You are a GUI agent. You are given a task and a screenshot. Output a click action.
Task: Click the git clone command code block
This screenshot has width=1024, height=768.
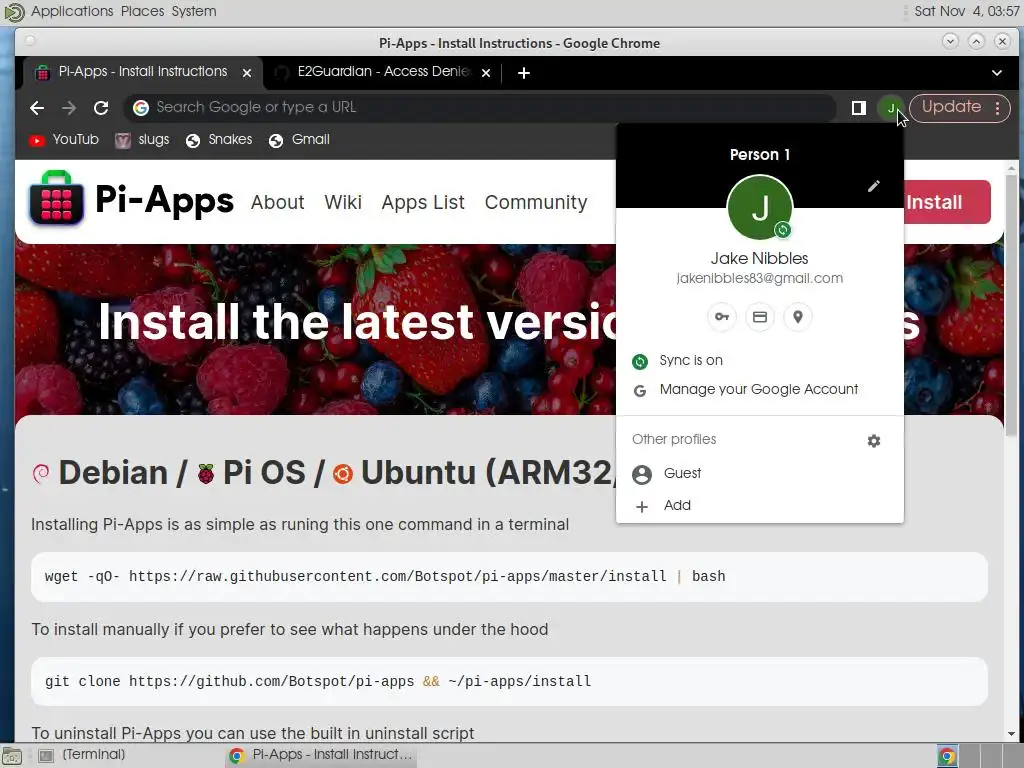coord(509,681)
